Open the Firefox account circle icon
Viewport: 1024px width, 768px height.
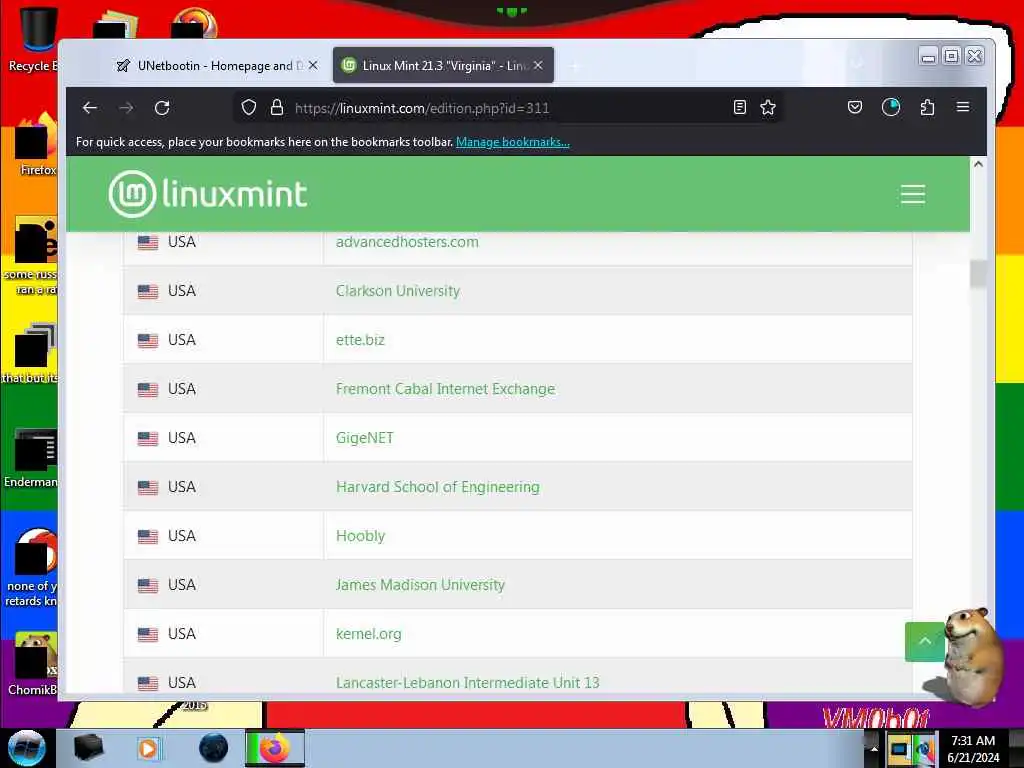[891, 107]
